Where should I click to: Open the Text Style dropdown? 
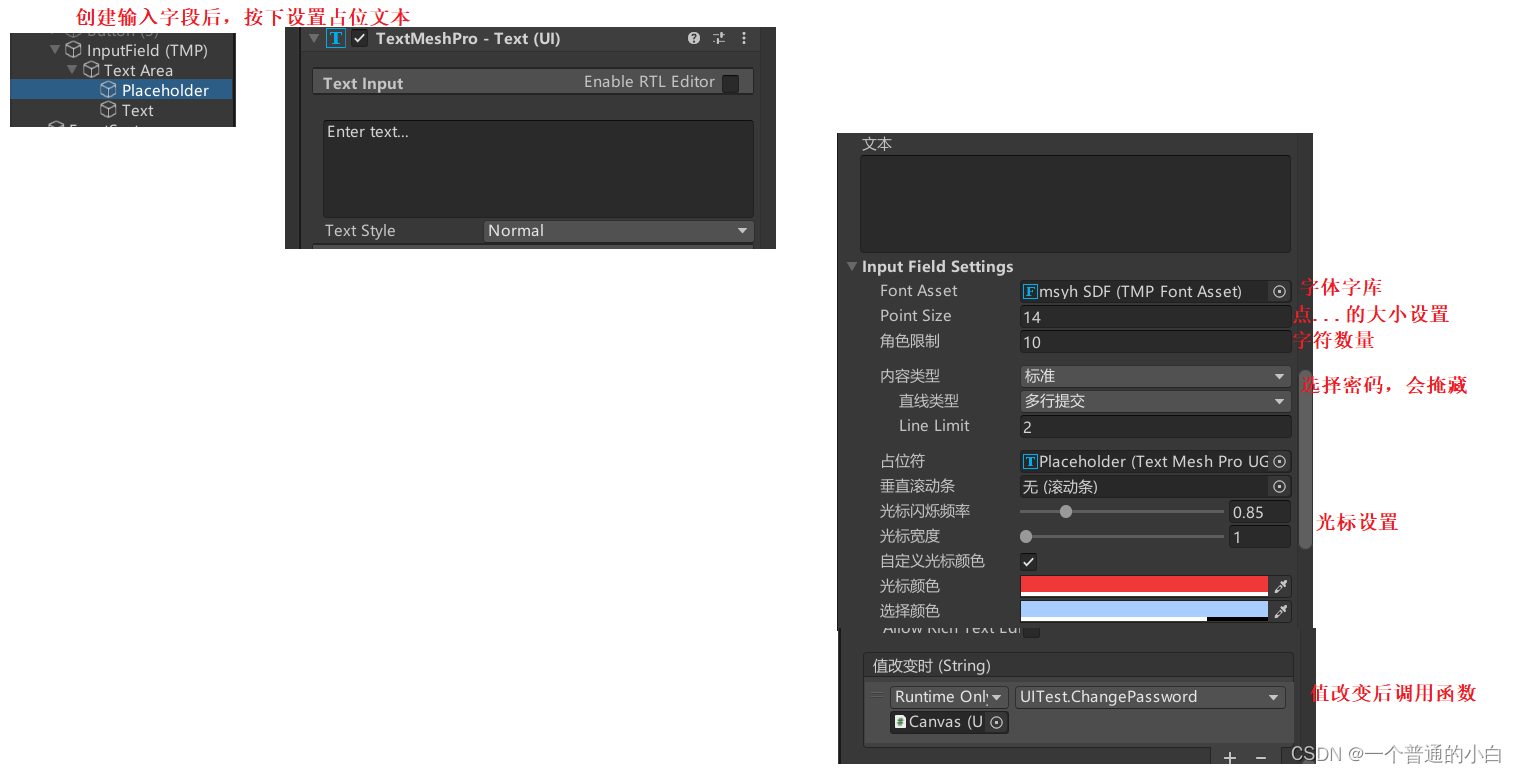click(x=618, y=231)
